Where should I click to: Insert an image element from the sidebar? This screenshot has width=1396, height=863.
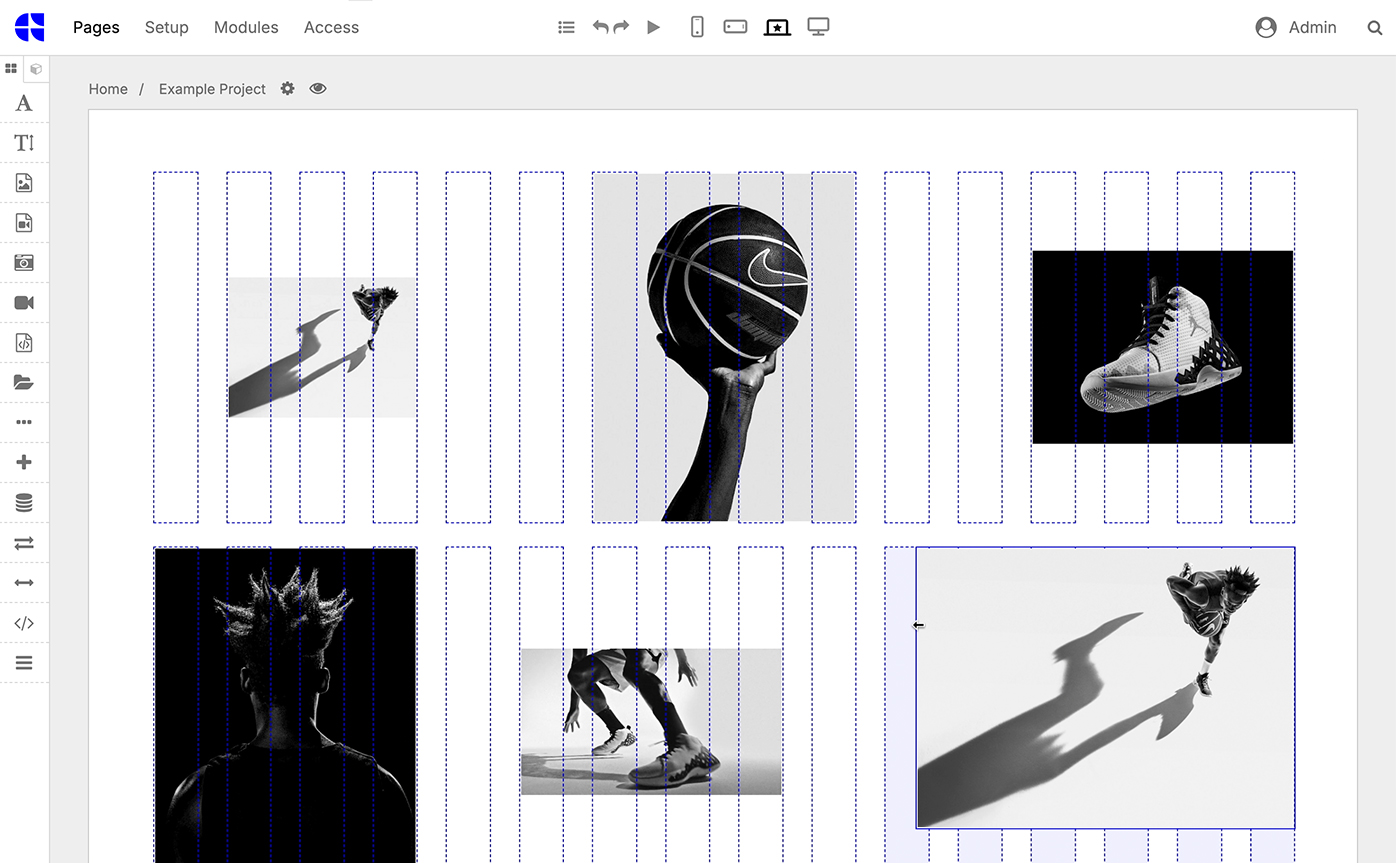(24, 183)
